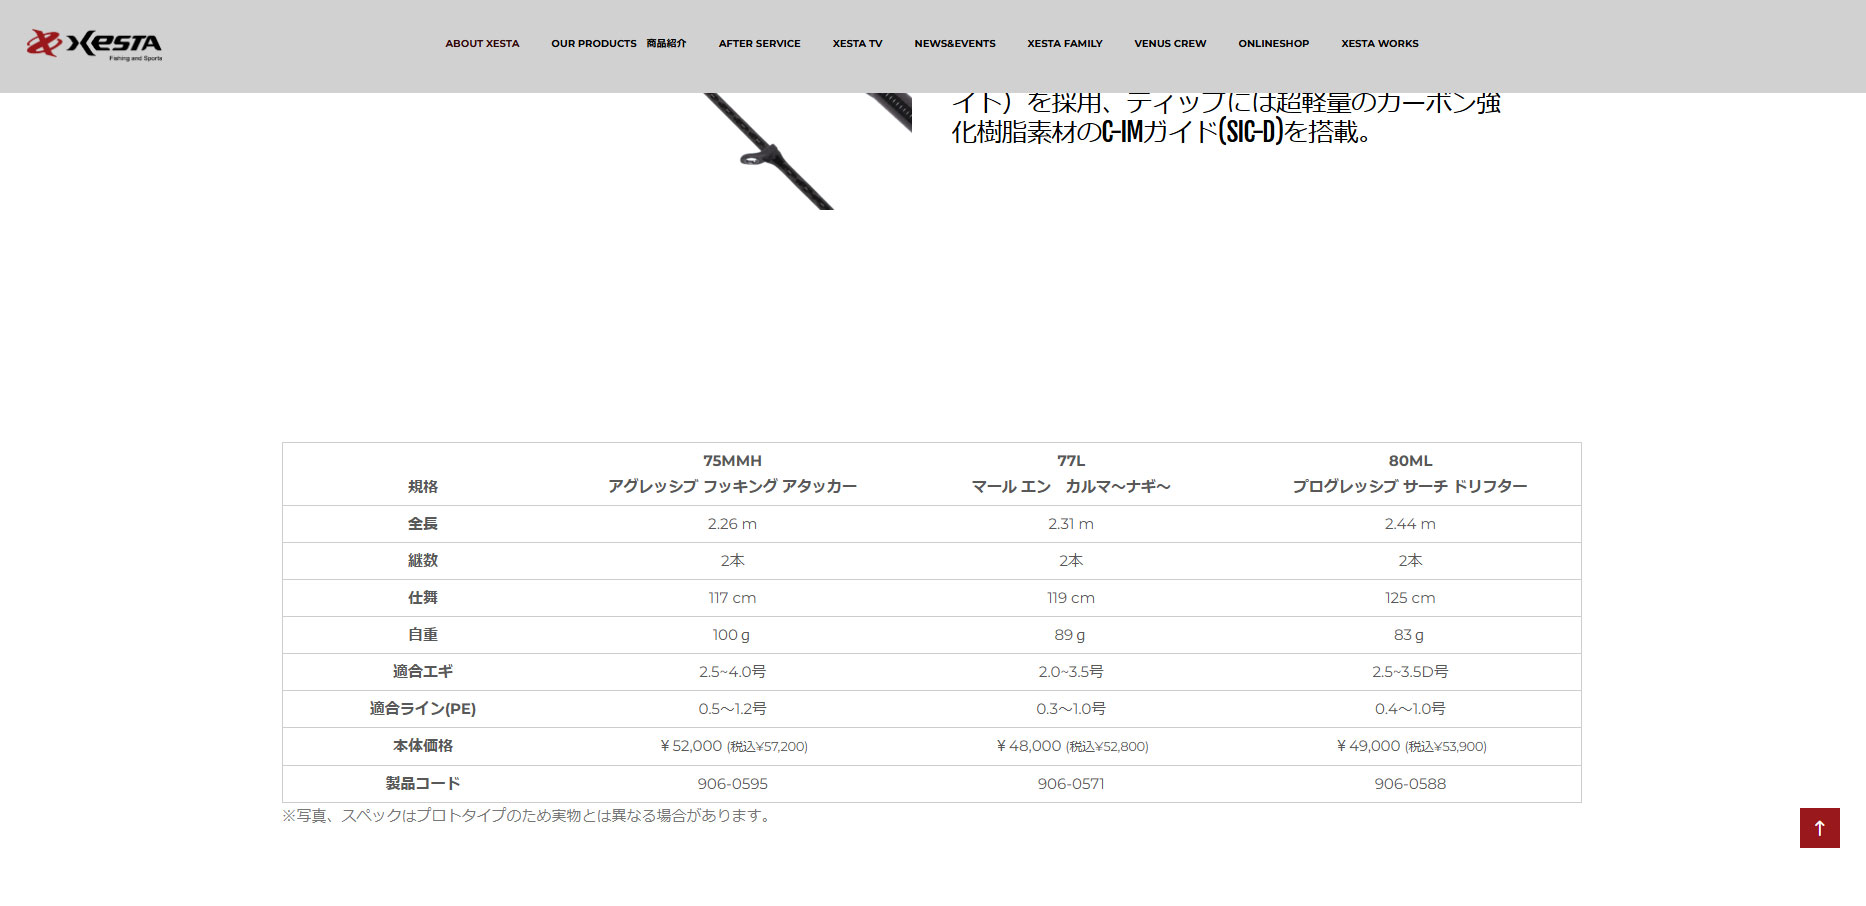1866x906 pixels.
Task: Click the 2.0~3.5号 egi value
Action: pyautogui.click(x=1071, y=672)
